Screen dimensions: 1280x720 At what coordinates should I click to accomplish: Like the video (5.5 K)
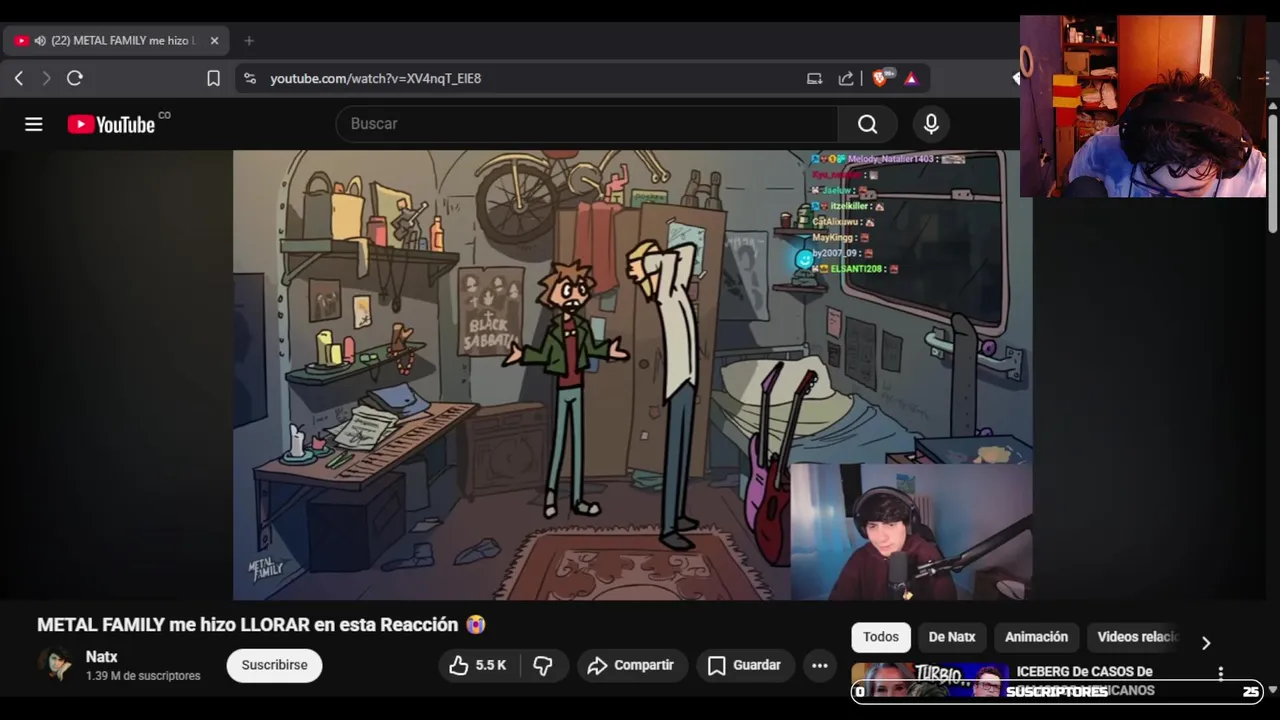coord(478,665)
